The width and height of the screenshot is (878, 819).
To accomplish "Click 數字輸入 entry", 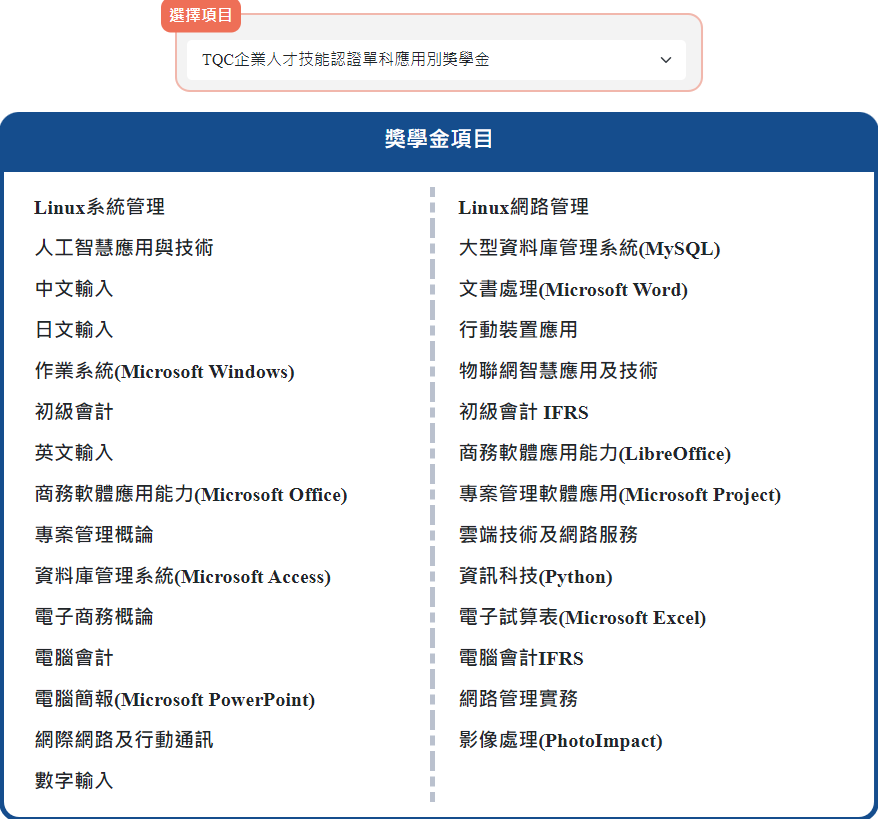I will tap(74, 780).
